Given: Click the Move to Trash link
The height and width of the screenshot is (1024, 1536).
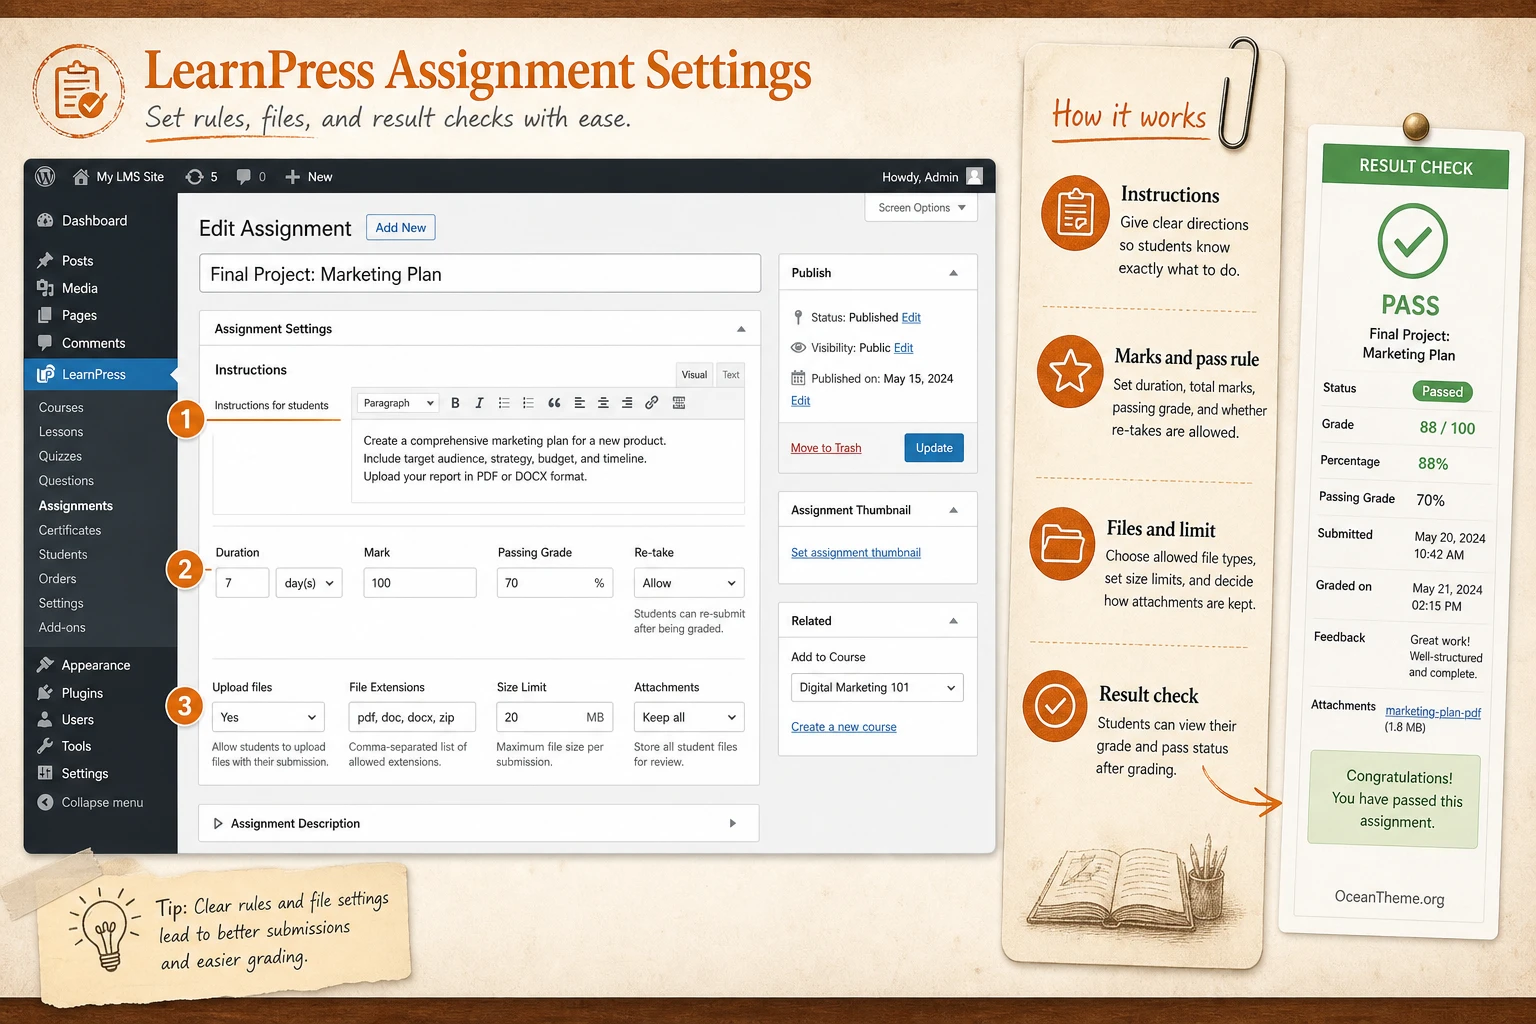Looking at the screenshot, I should [x=826, y=448].
